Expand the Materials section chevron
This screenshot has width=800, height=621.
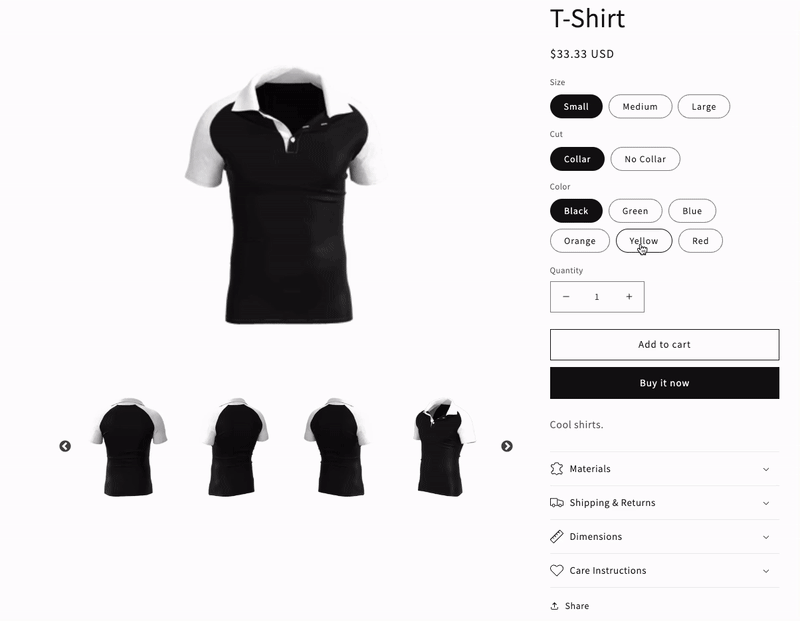pos(766,469)
